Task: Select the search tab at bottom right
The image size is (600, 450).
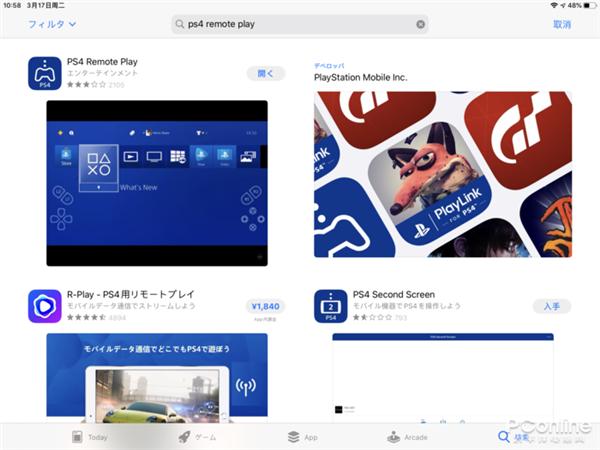Action: click(513, 437)
